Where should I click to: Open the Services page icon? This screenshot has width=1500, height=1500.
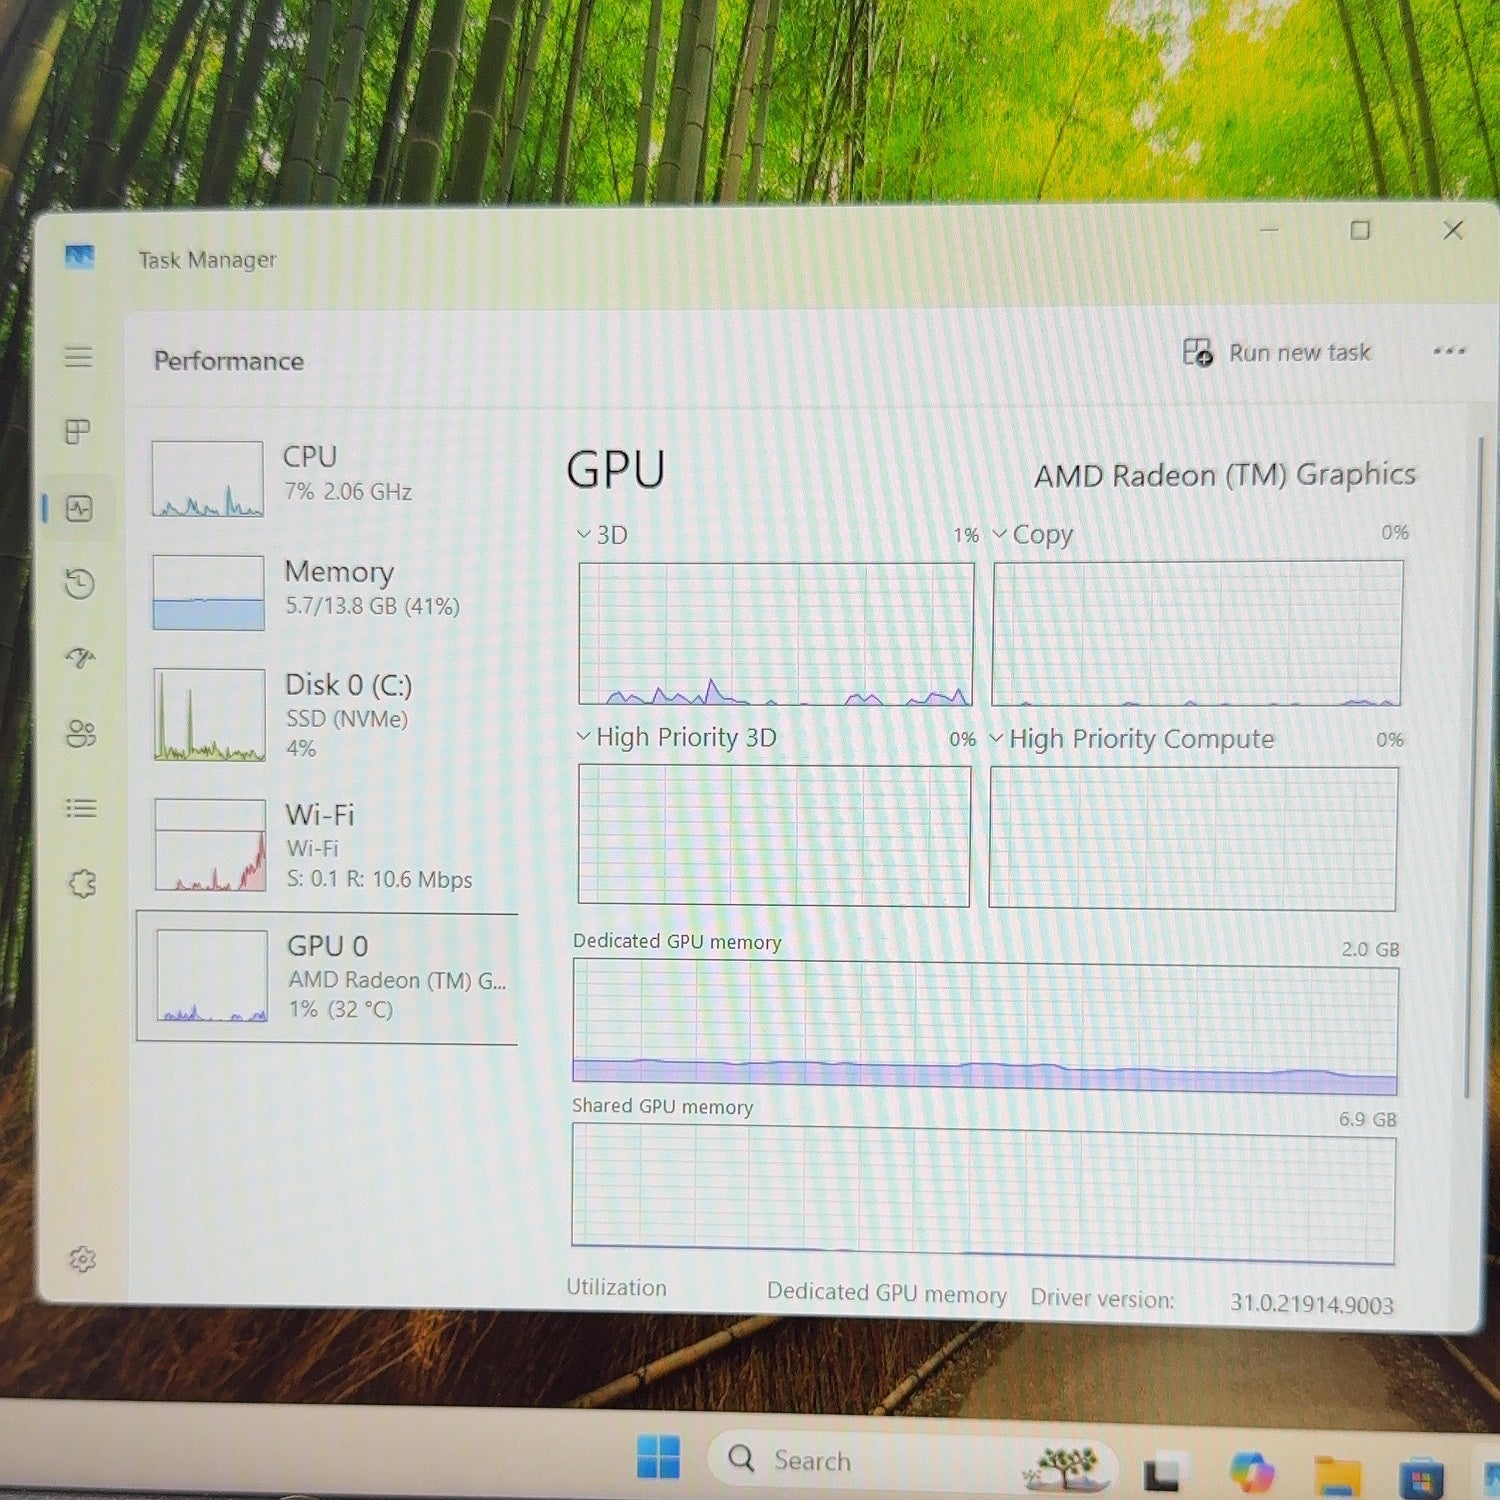pyautogui.click(x=82, y=883)
